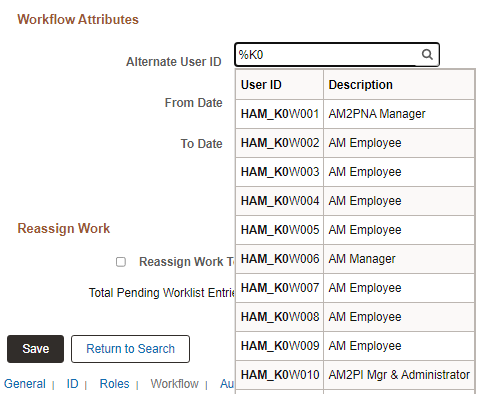481x394 pixels.
Task: Open the ID page link
Action: coord(72,384)
